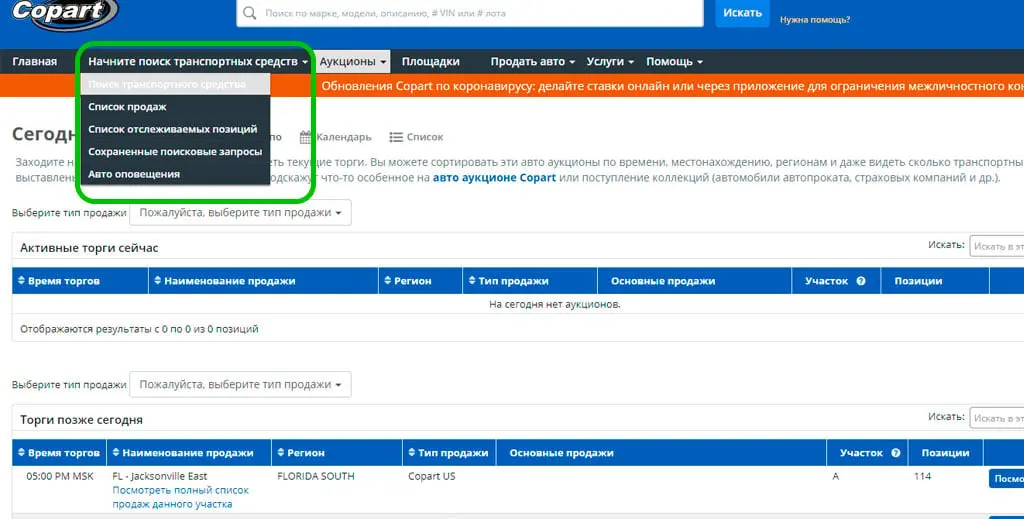This screenshot has width=1024, height=519.
Task: Open sale type dropdown above Активные торги
Action: (x=240, y=213)
